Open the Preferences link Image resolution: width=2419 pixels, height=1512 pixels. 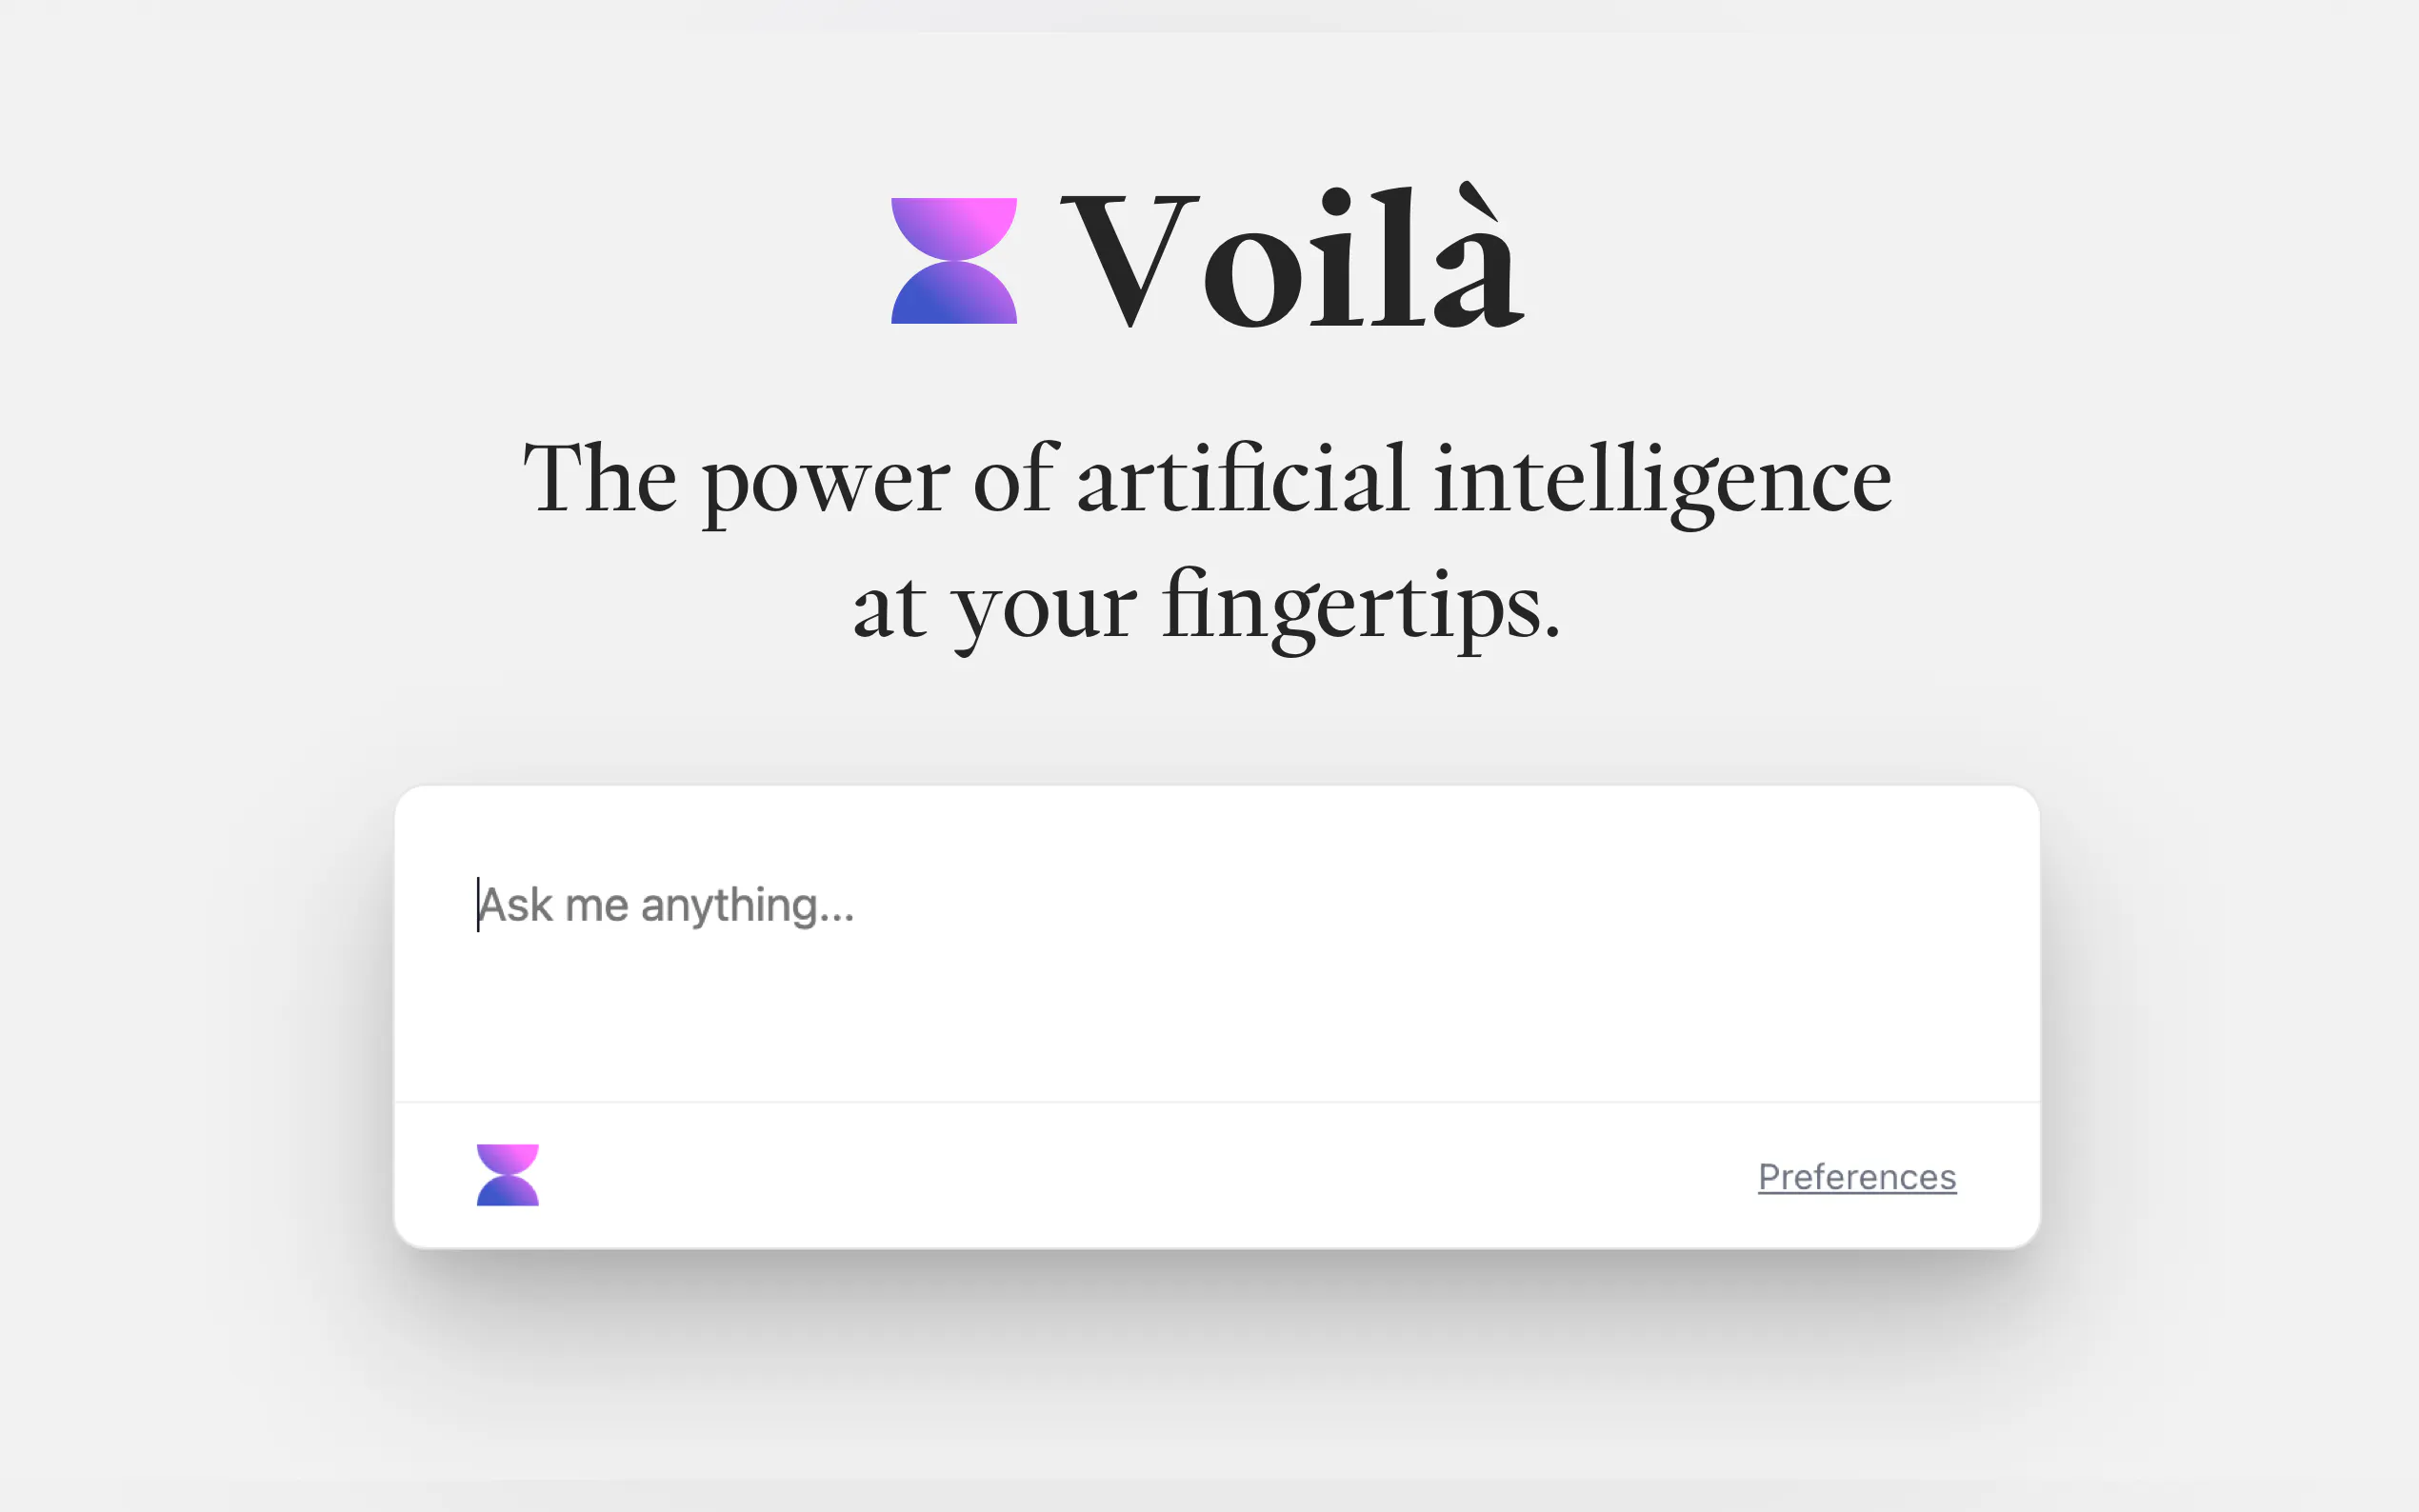[x=1856, y=1177]
